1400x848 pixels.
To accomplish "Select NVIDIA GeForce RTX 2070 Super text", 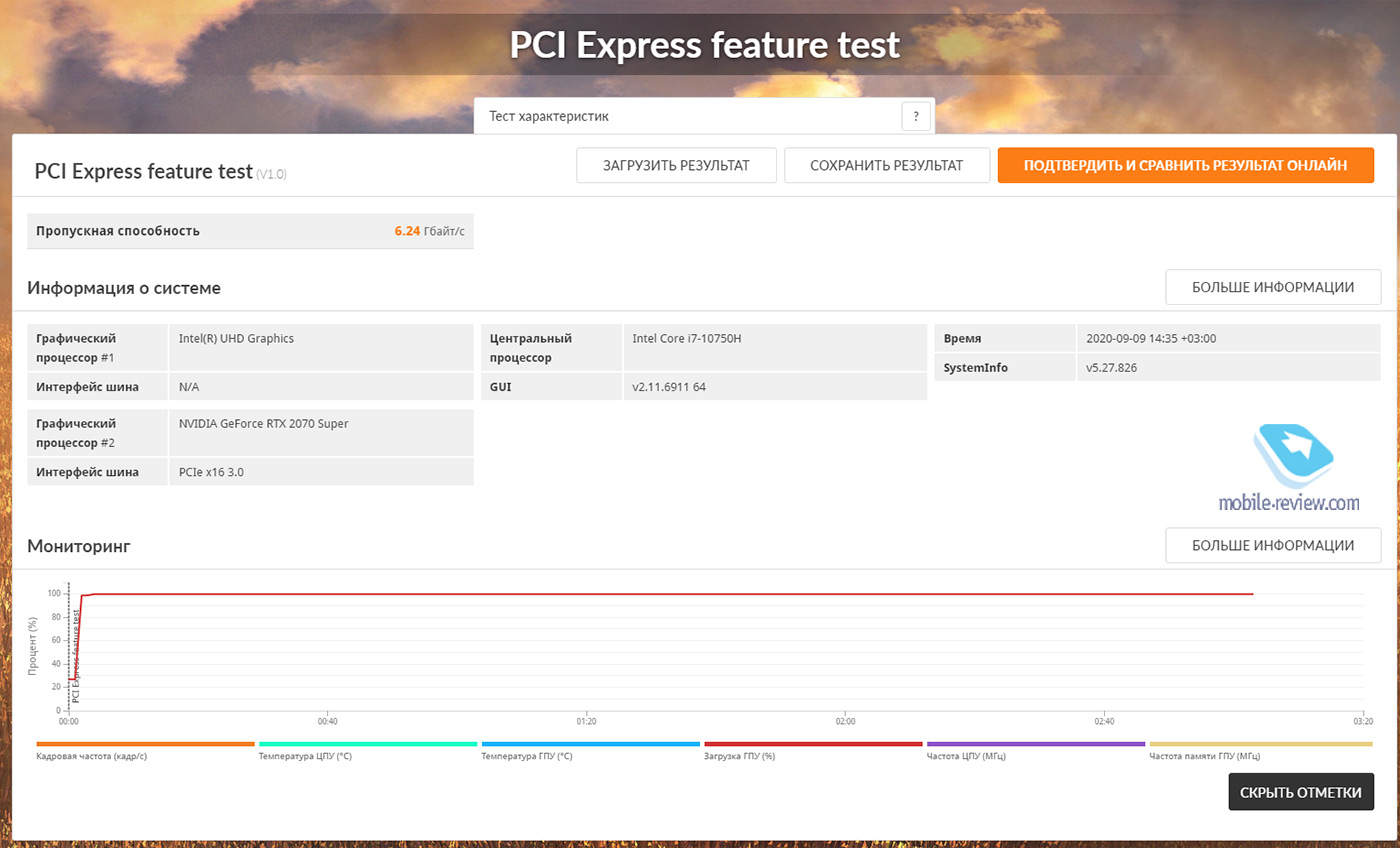I will (x=264, y=423).
